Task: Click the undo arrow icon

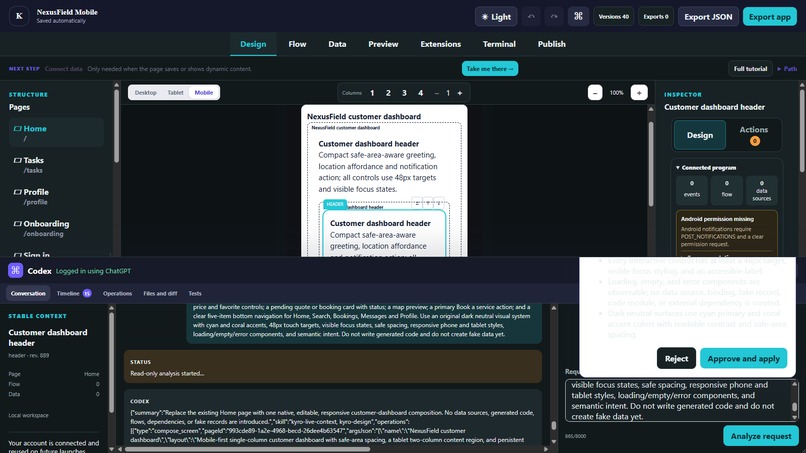Action: tap(531, 16)
